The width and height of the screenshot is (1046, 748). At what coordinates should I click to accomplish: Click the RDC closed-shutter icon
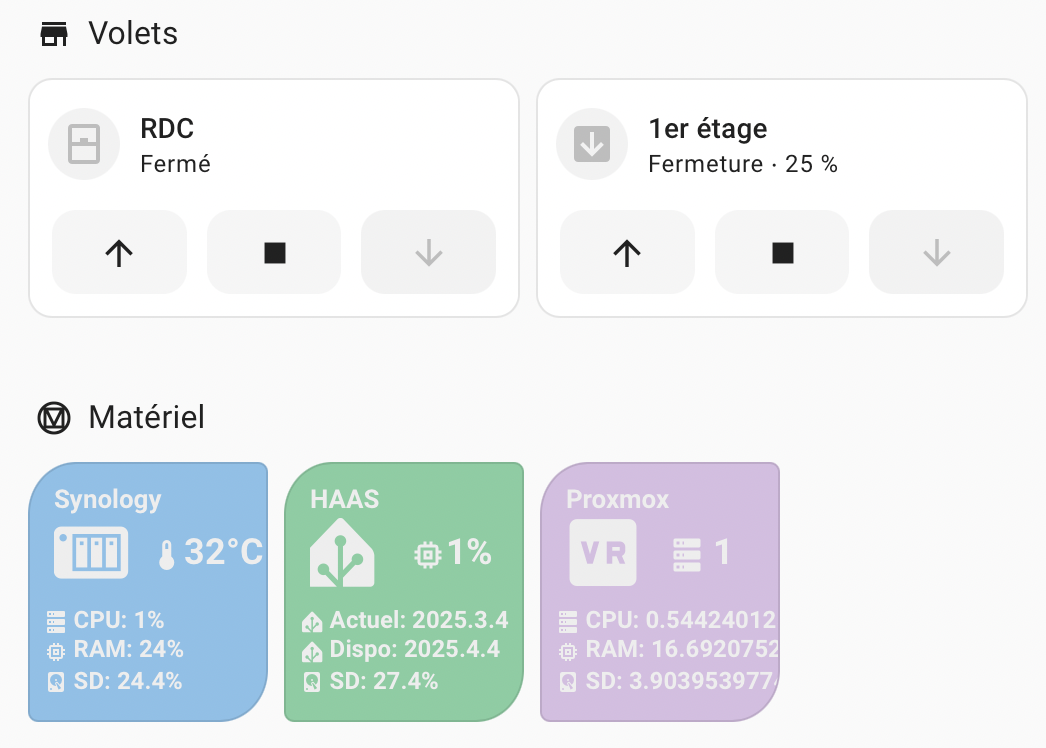point(84,144)
